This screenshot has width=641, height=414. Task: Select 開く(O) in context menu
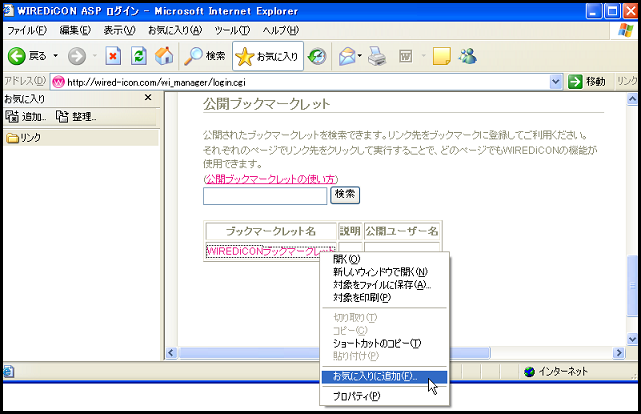pyautogui.click(x=384, y=259)
